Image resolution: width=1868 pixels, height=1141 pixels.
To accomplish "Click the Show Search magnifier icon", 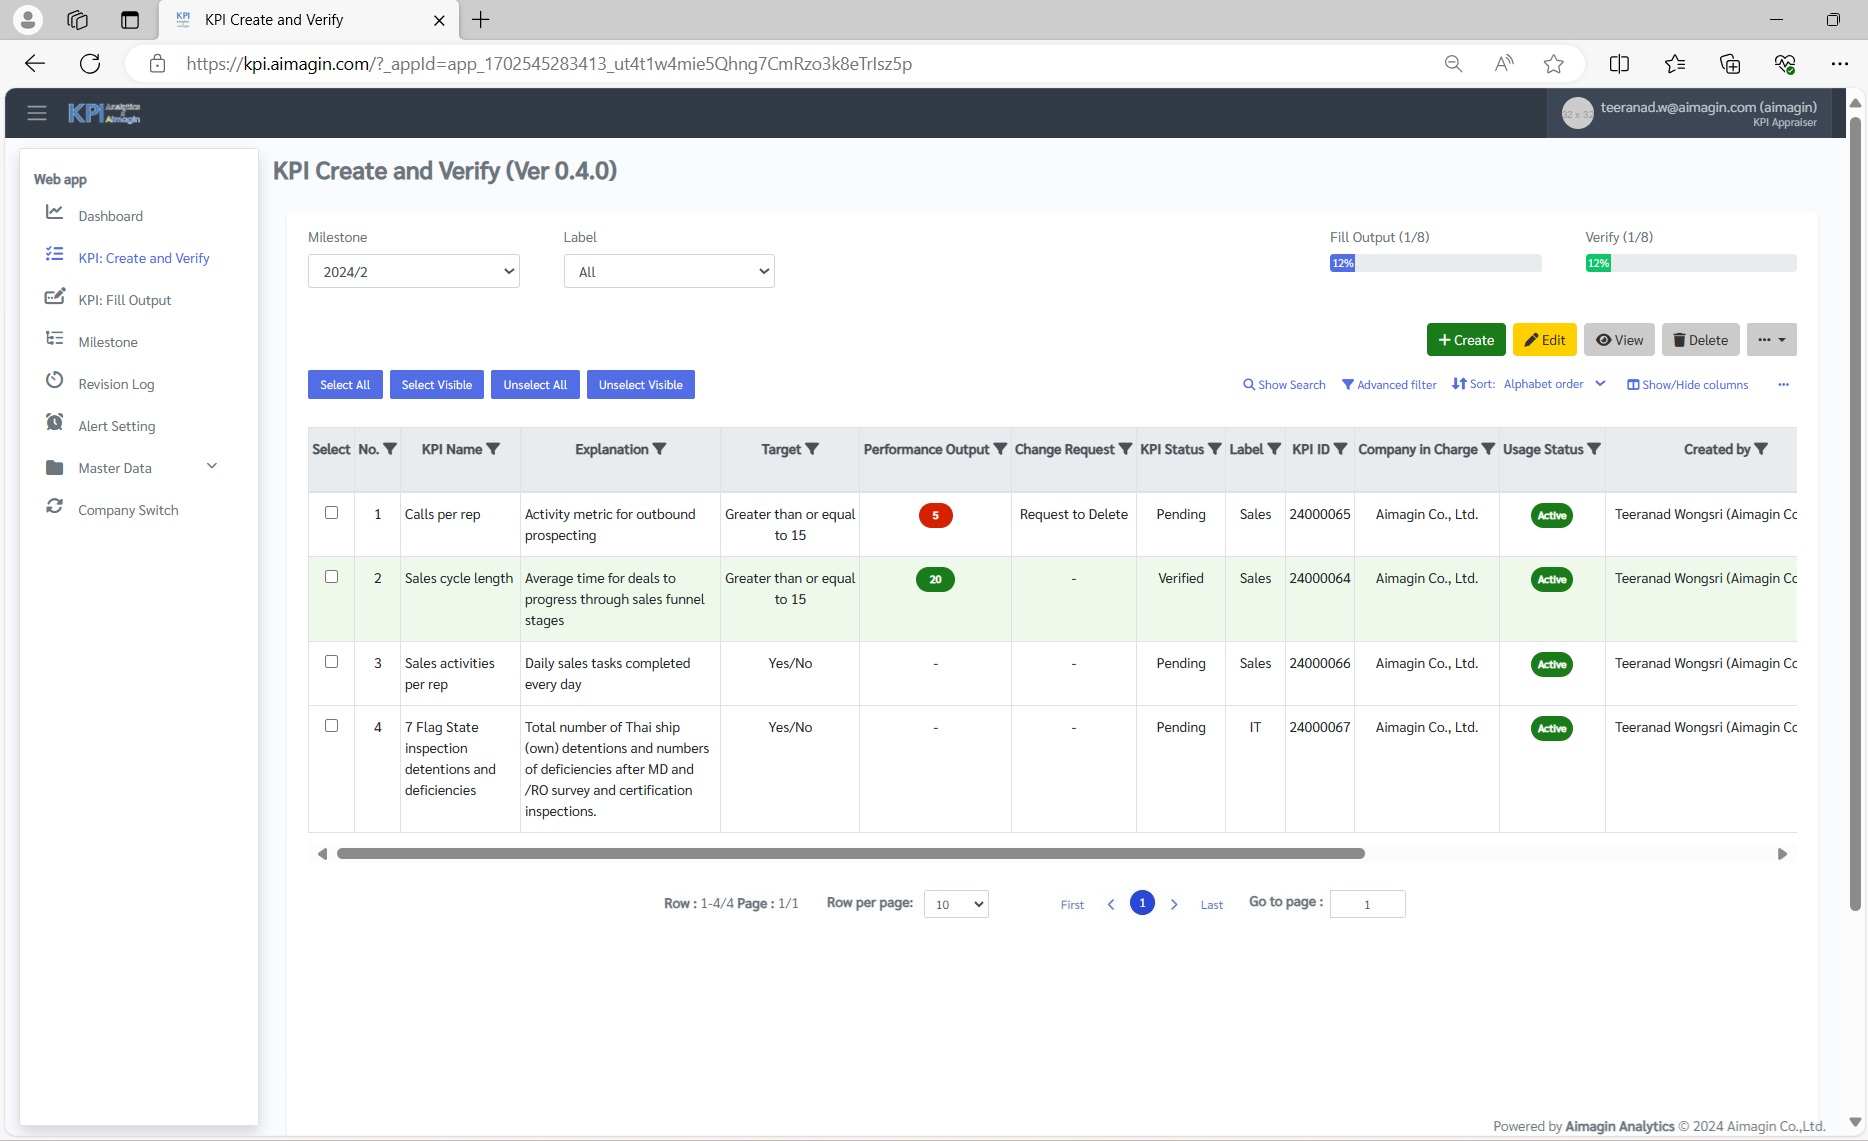I will click(x=1249, y=385).
